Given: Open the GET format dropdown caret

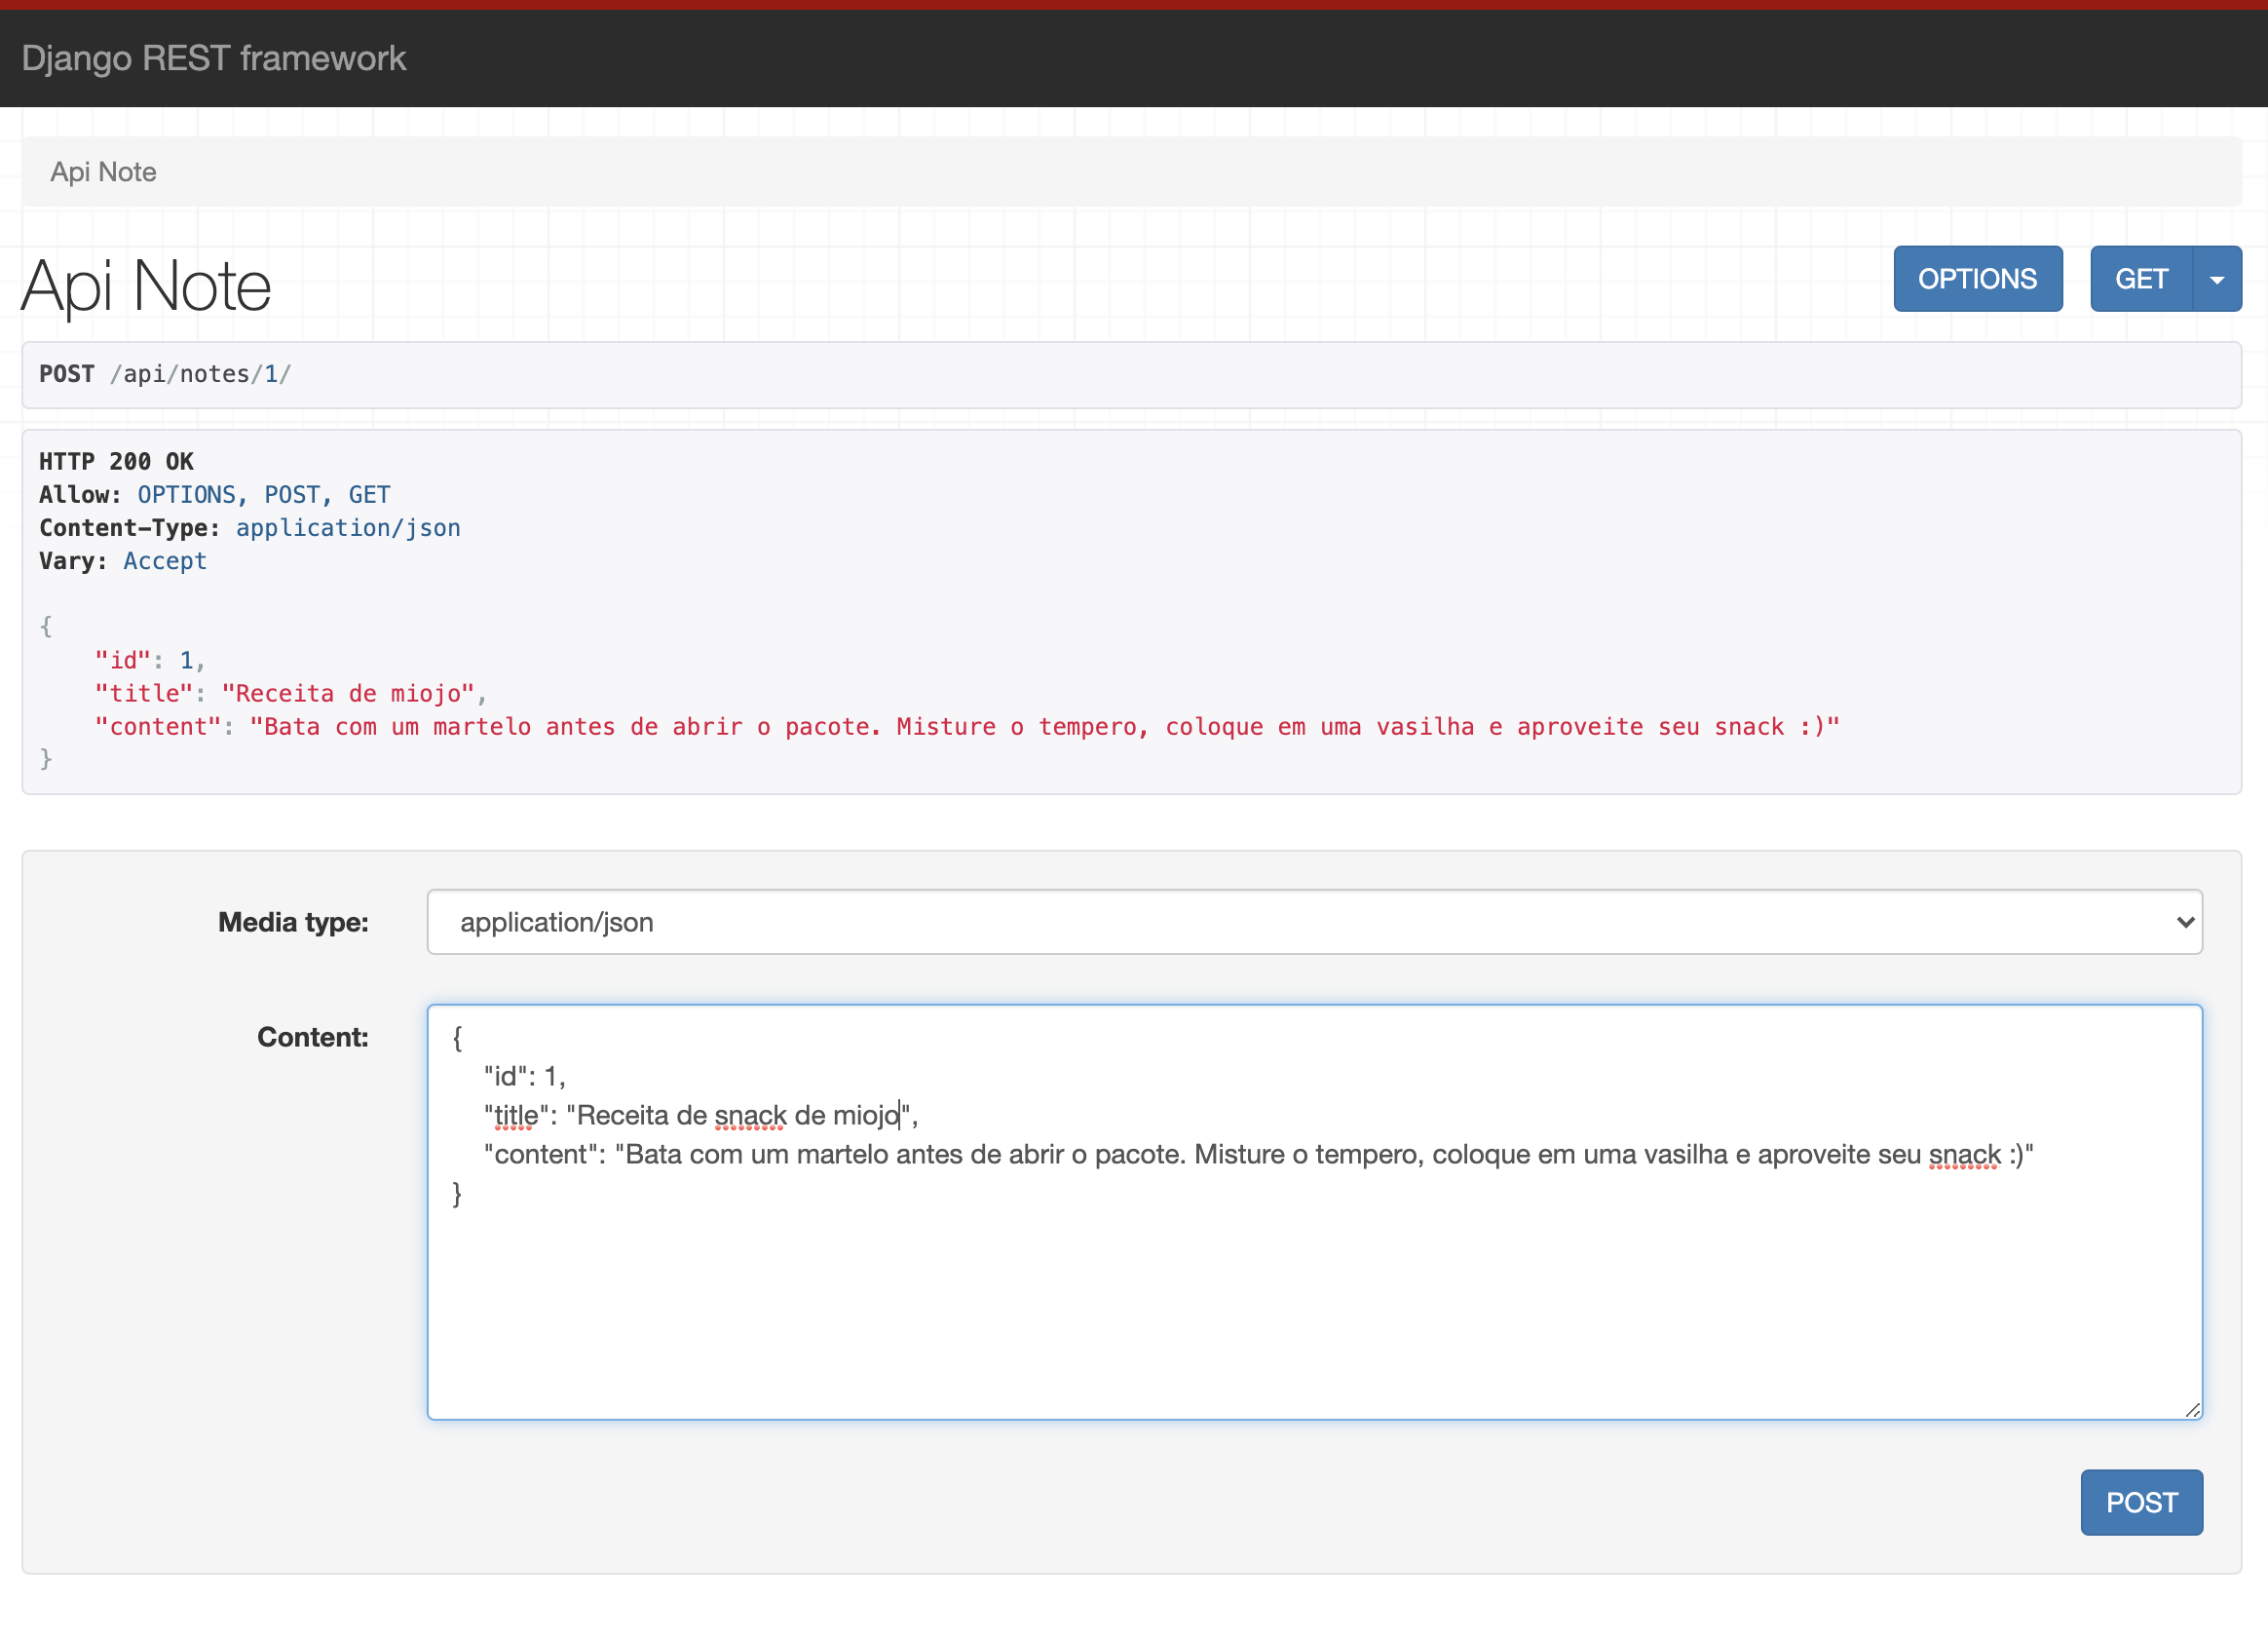Looking at the screenshot, I should (2216, 280).
